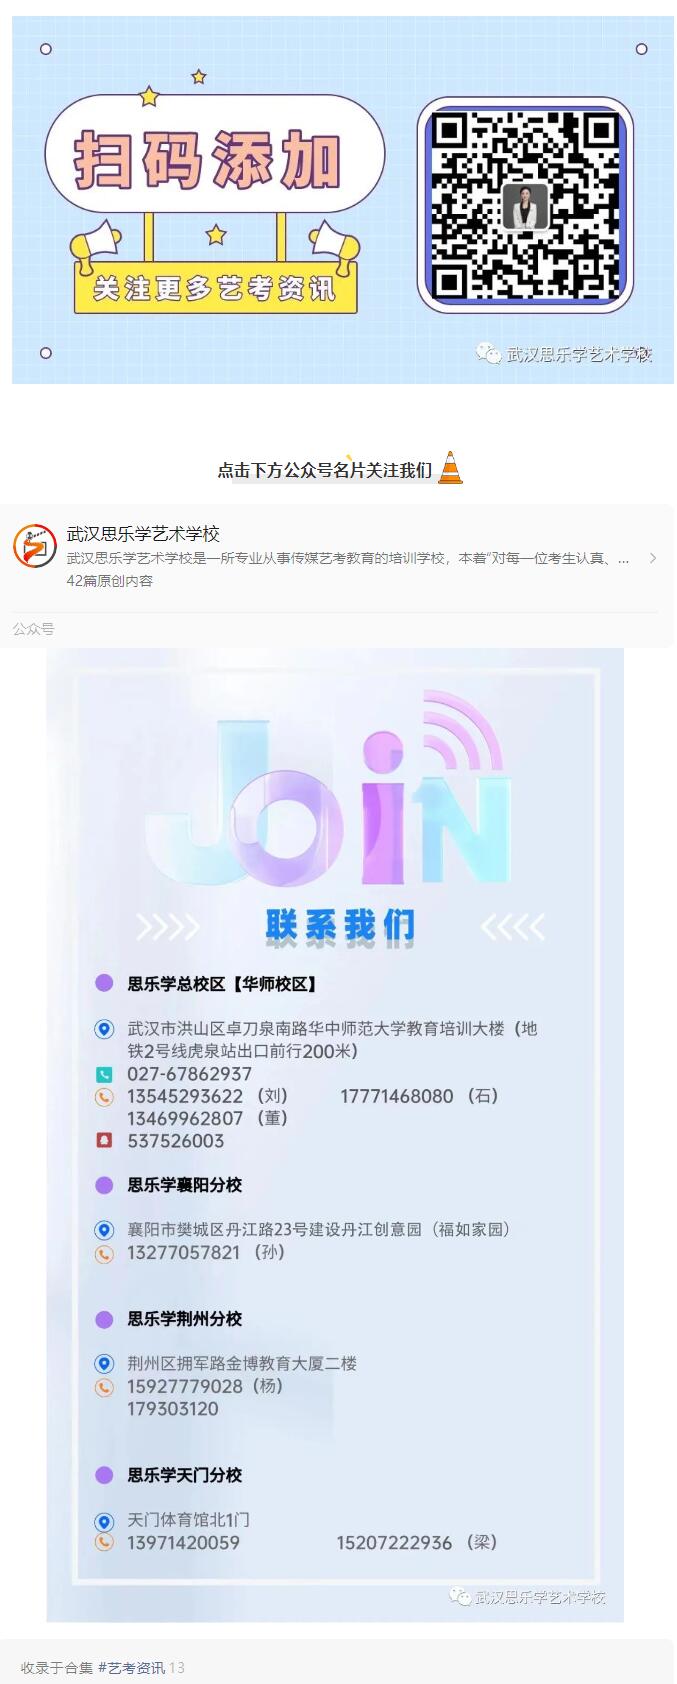The height and width of the screenshot is (1684, 677).
Task: Click the location pin for 襄阳市樊城区 address
Action: 104,1230
